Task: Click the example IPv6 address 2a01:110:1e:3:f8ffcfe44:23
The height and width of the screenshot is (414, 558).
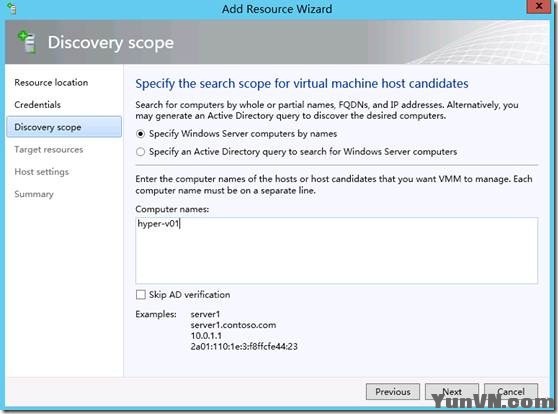Action: 244,346
